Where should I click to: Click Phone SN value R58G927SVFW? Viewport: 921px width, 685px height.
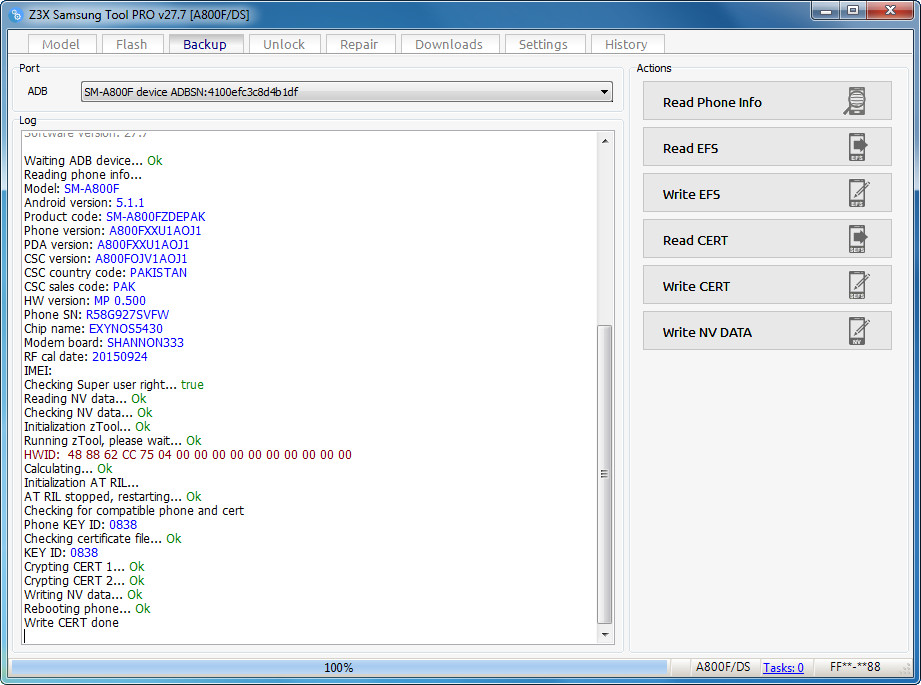pos(127,315)
